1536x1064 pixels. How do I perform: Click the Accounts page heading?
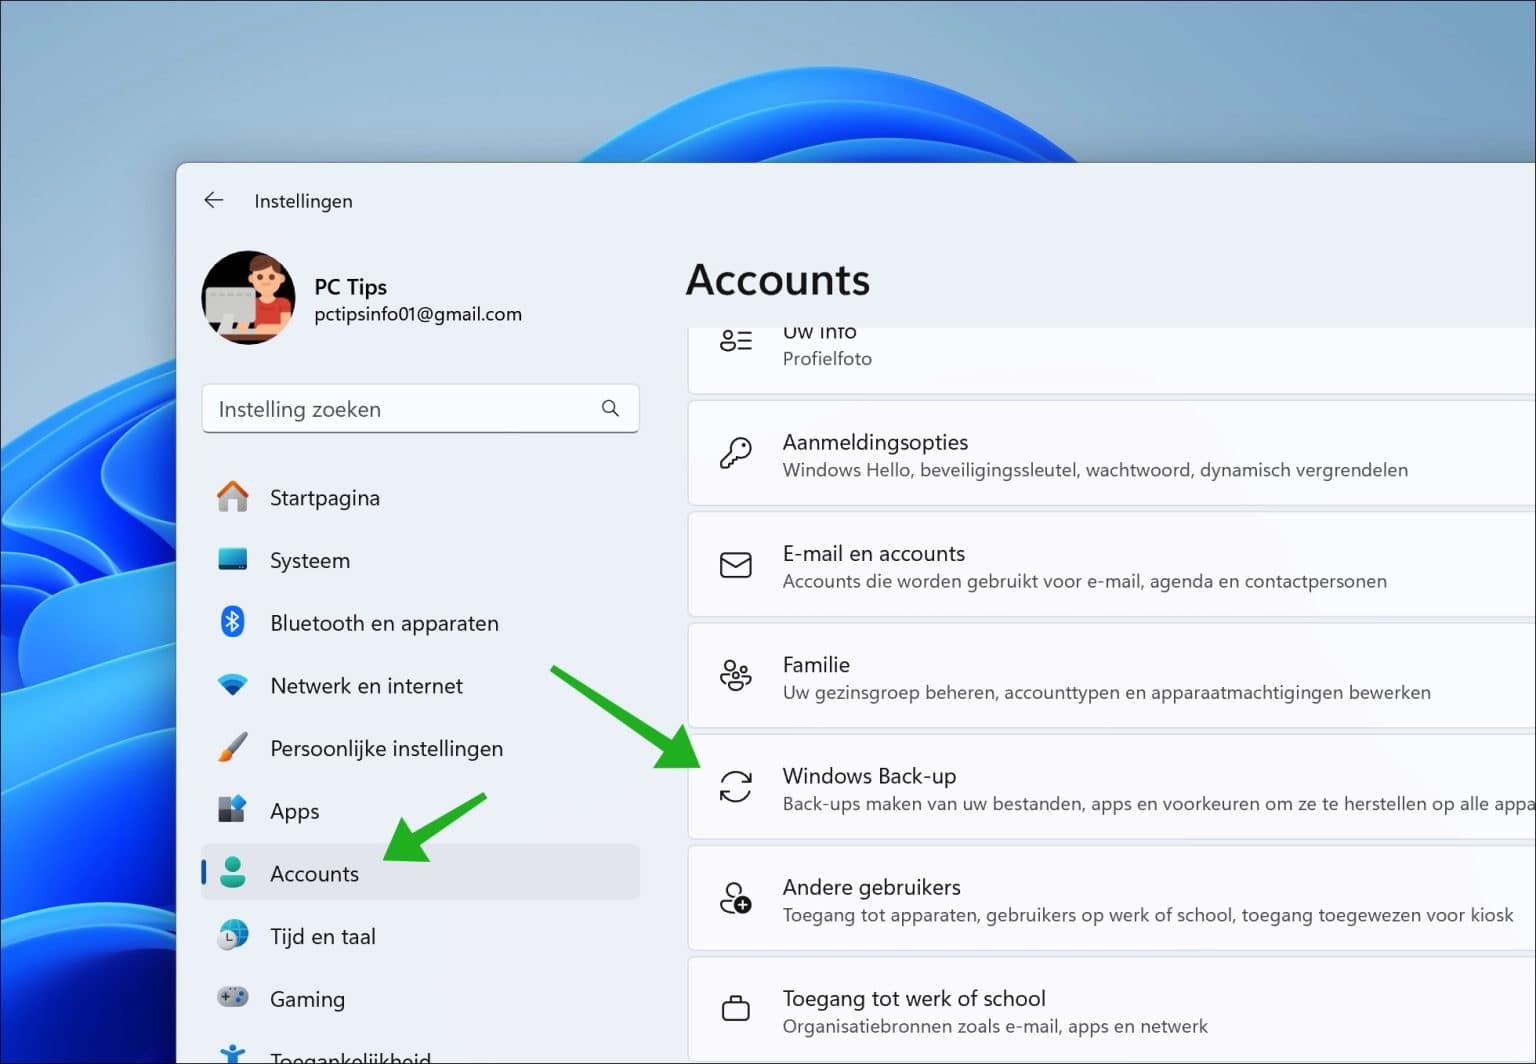pos(778,280)
